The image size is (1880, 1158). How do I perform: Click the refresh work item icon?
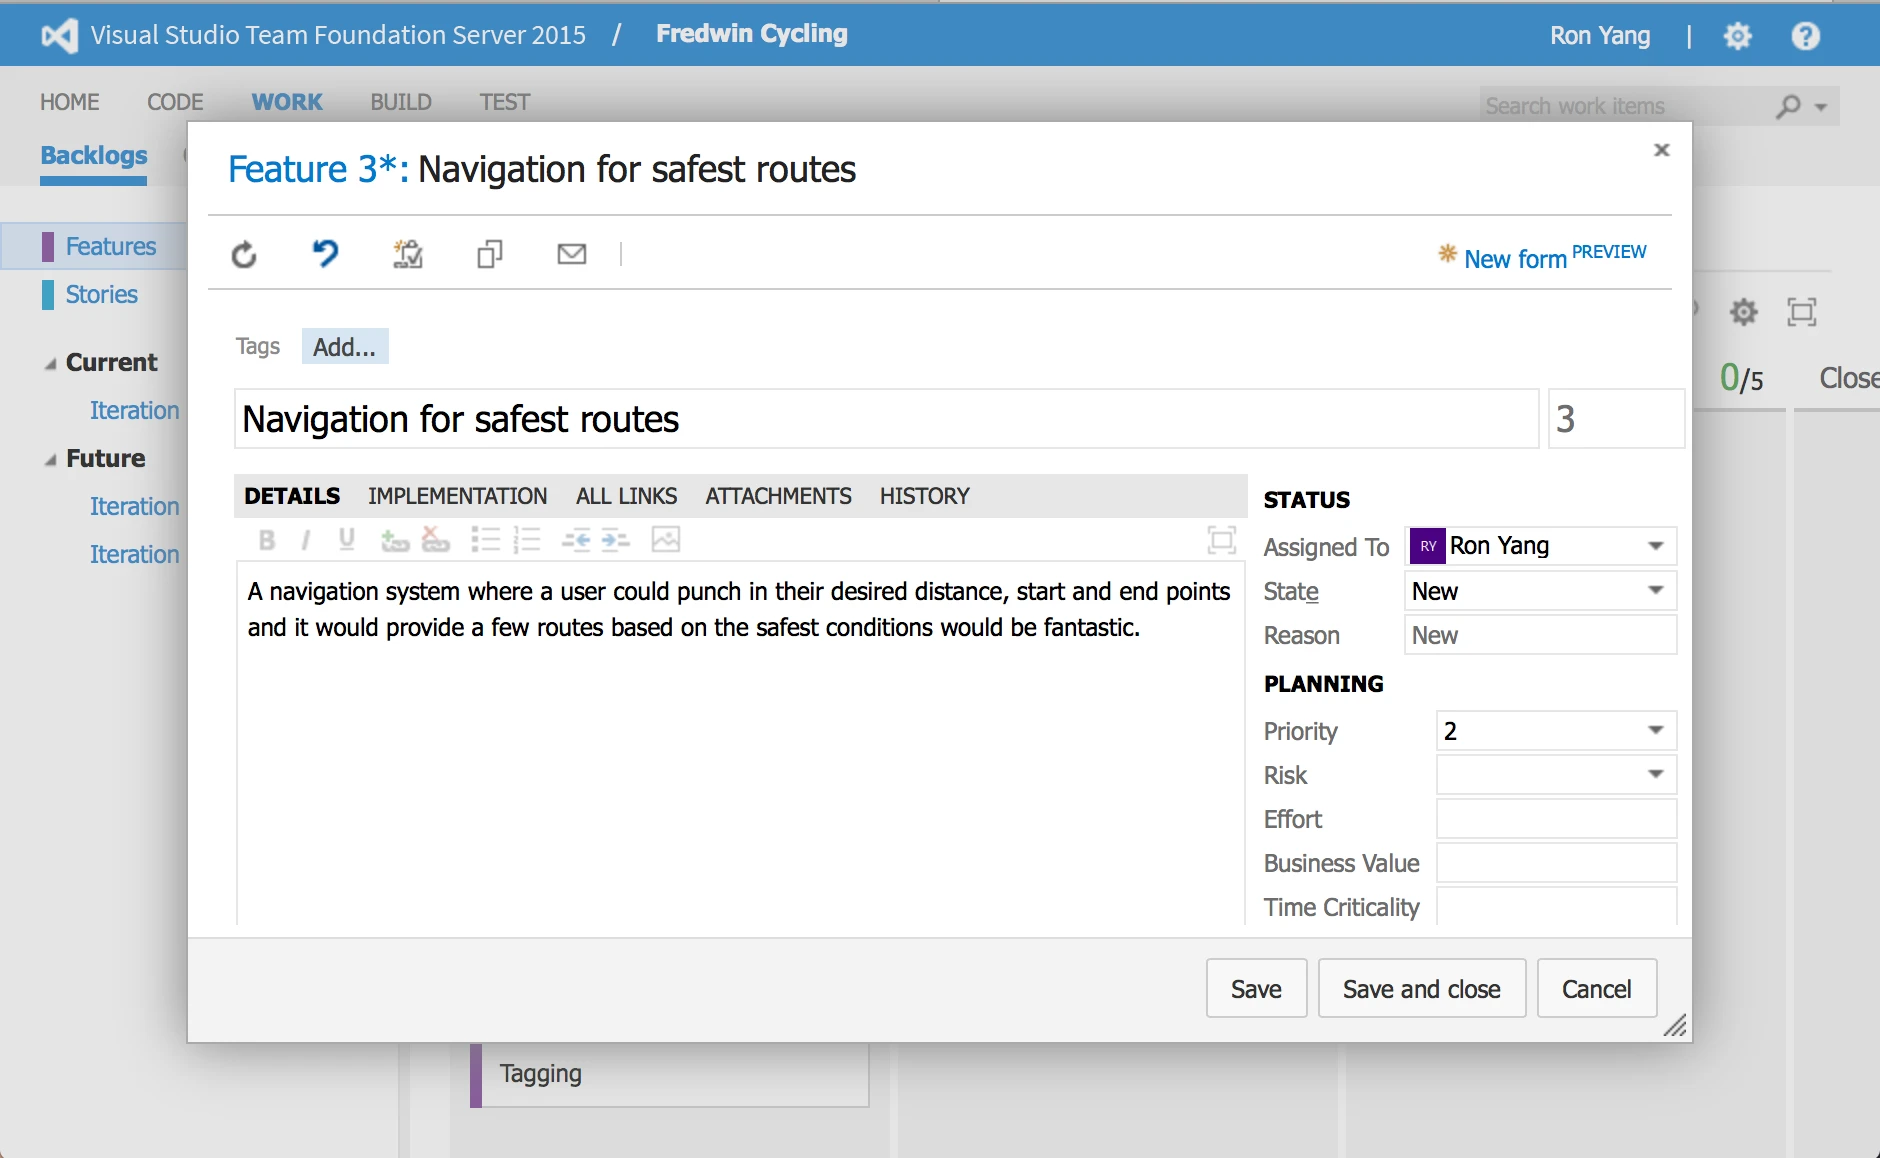point(244,255)
